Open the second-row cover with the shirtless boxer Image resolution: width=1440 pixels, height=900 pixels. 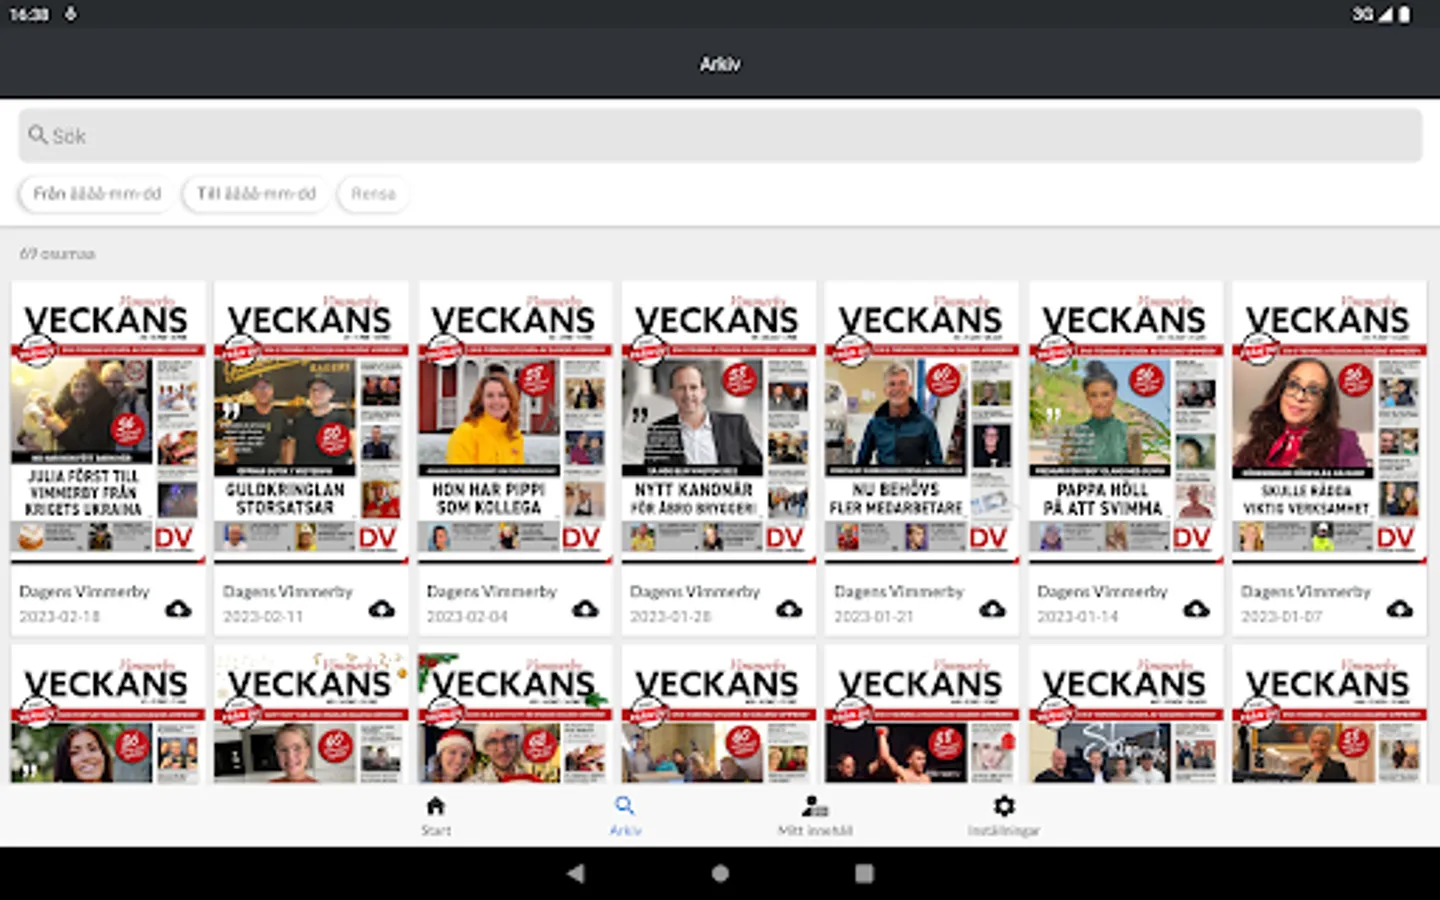(922, 714)
